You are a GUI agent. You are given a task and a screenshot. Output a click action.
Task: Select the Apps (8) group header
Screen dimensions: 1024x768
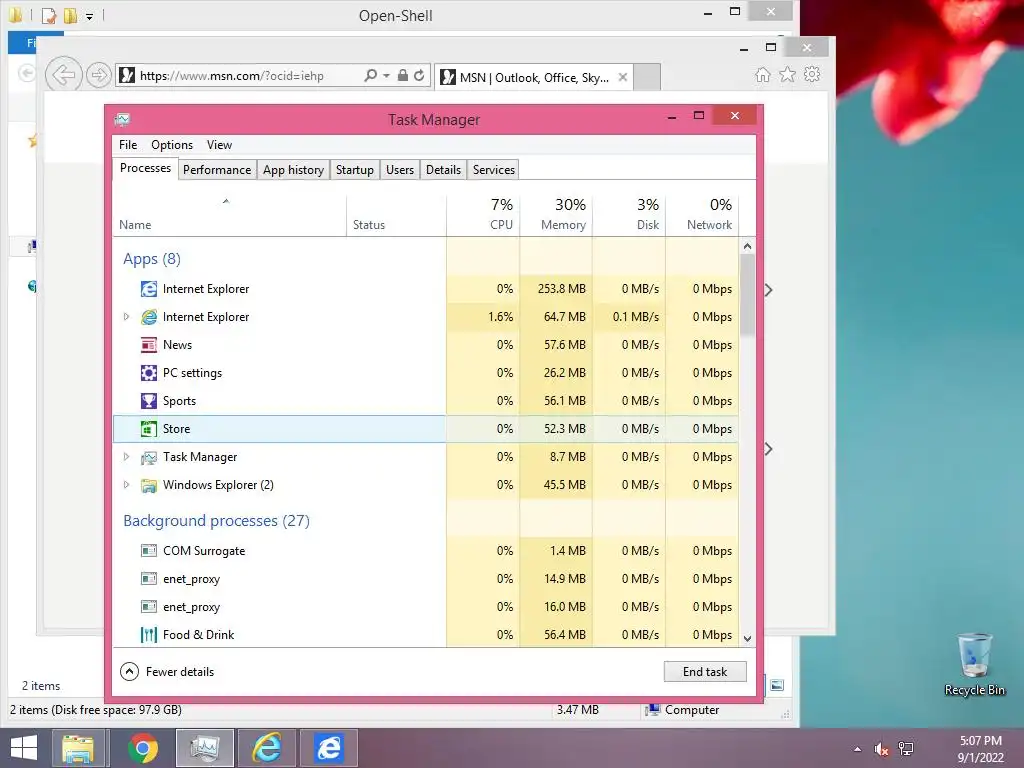152,259
